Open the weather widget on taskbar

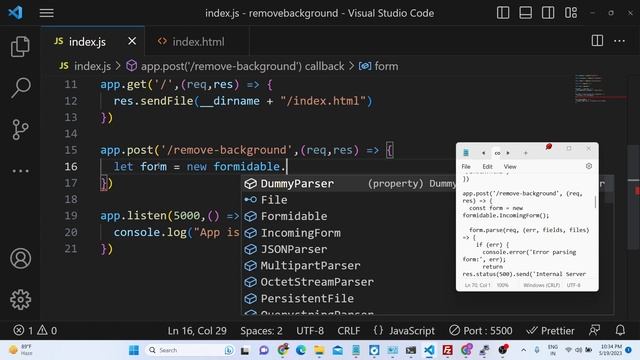pos(21,350)
